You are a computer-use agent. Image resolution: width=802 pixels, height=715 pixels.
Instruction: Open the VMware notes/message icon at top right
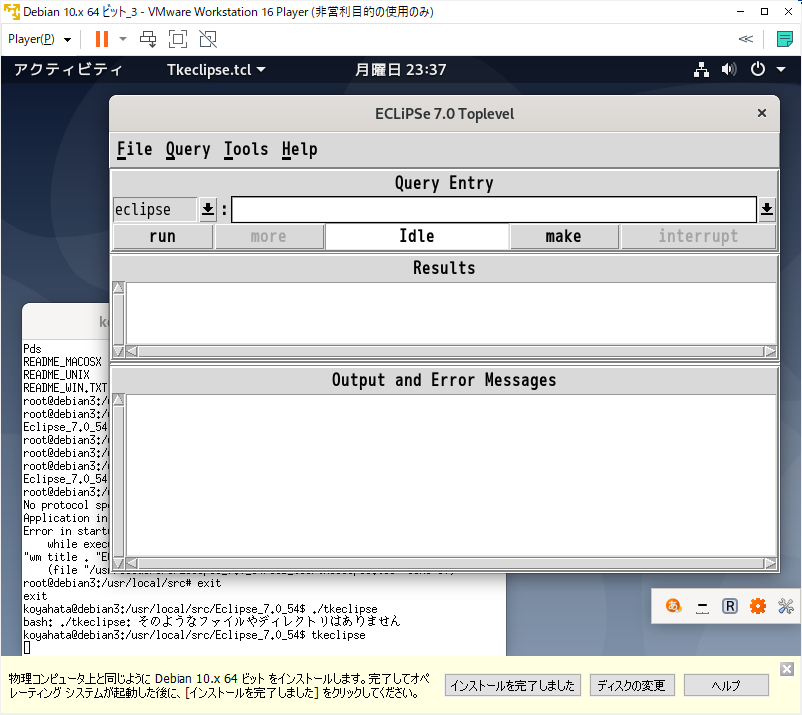784,39
